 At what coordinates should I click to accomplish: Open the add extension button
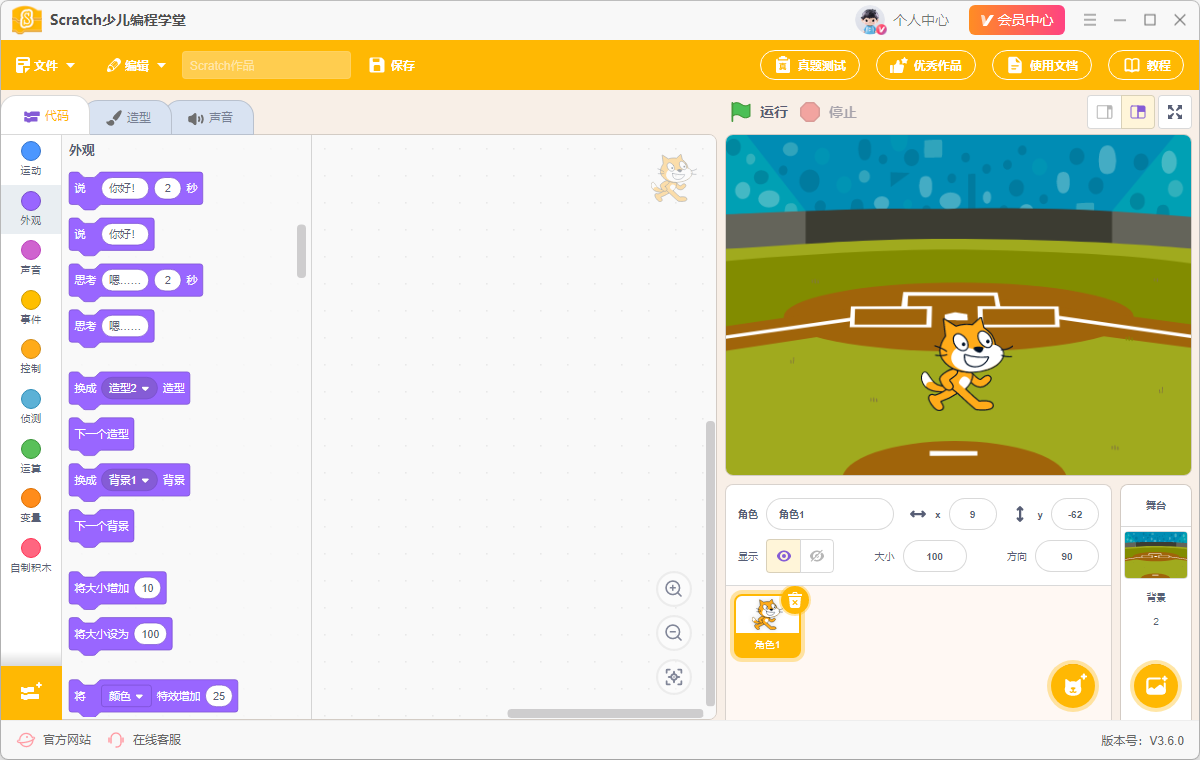31,692
